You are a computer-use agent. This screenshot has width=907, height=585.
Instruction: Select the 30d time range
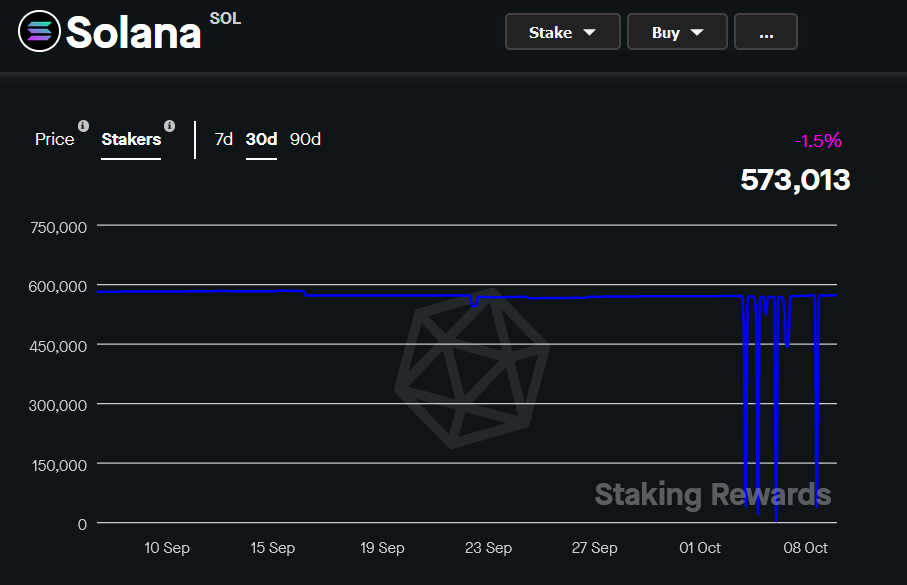pos(261,139)
